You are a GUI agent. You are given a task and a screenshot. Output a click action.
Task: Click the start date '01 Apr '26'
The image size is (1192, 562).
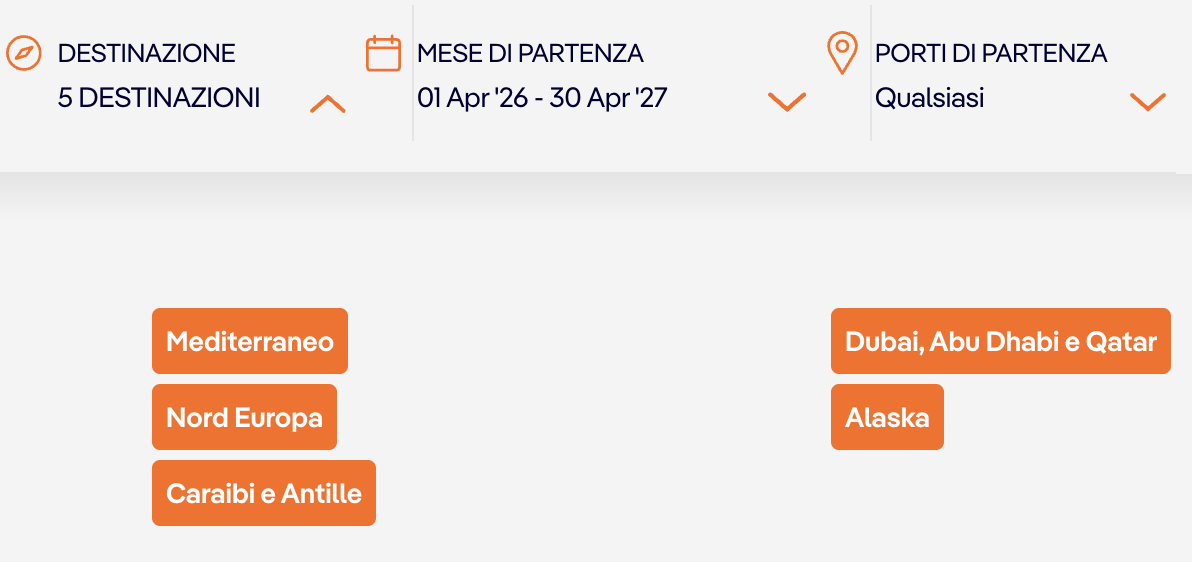pos(472,98)
